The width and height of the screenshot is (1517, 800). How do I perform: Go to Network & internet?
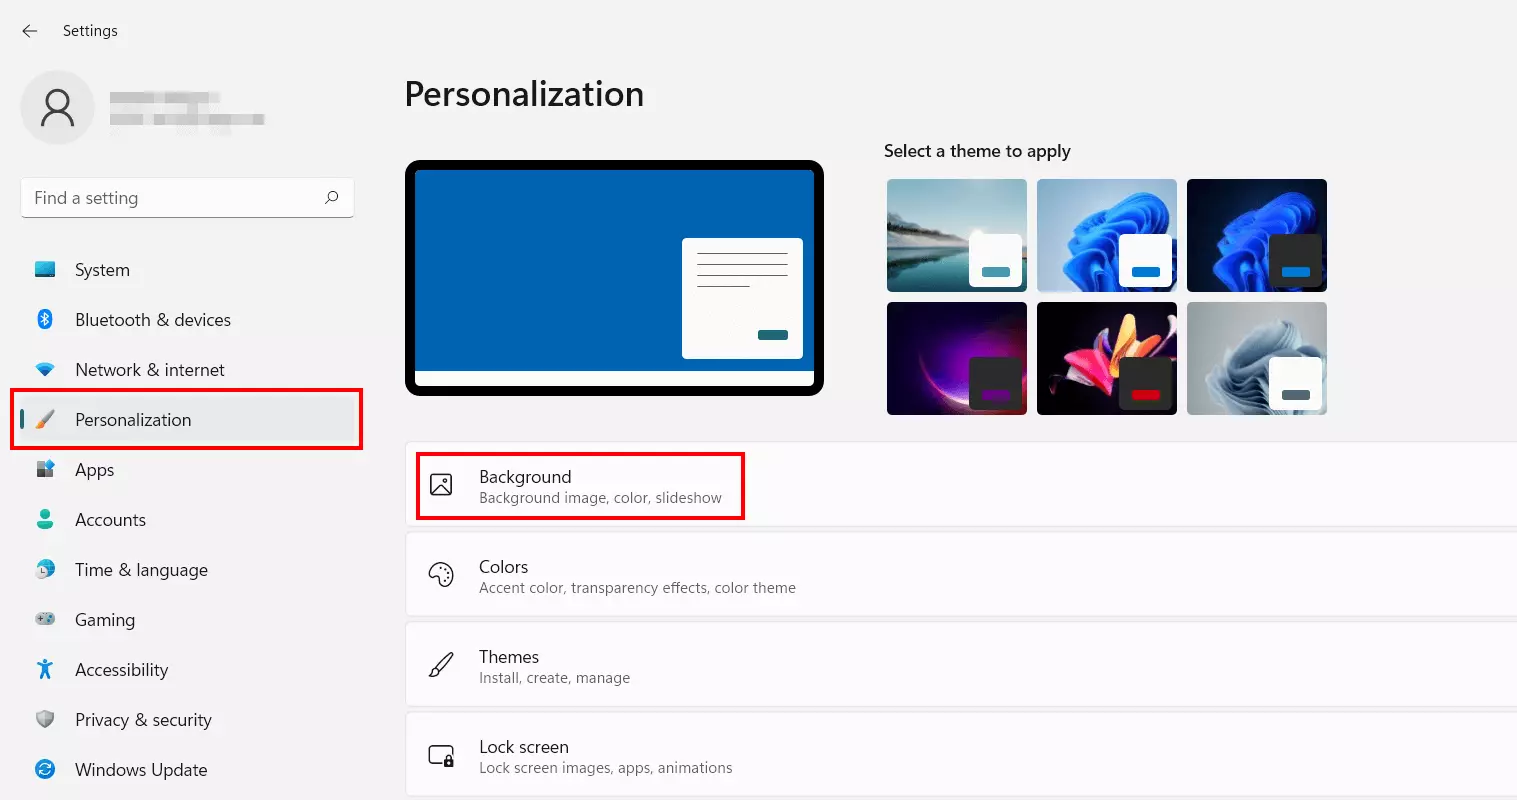point(187,370)
